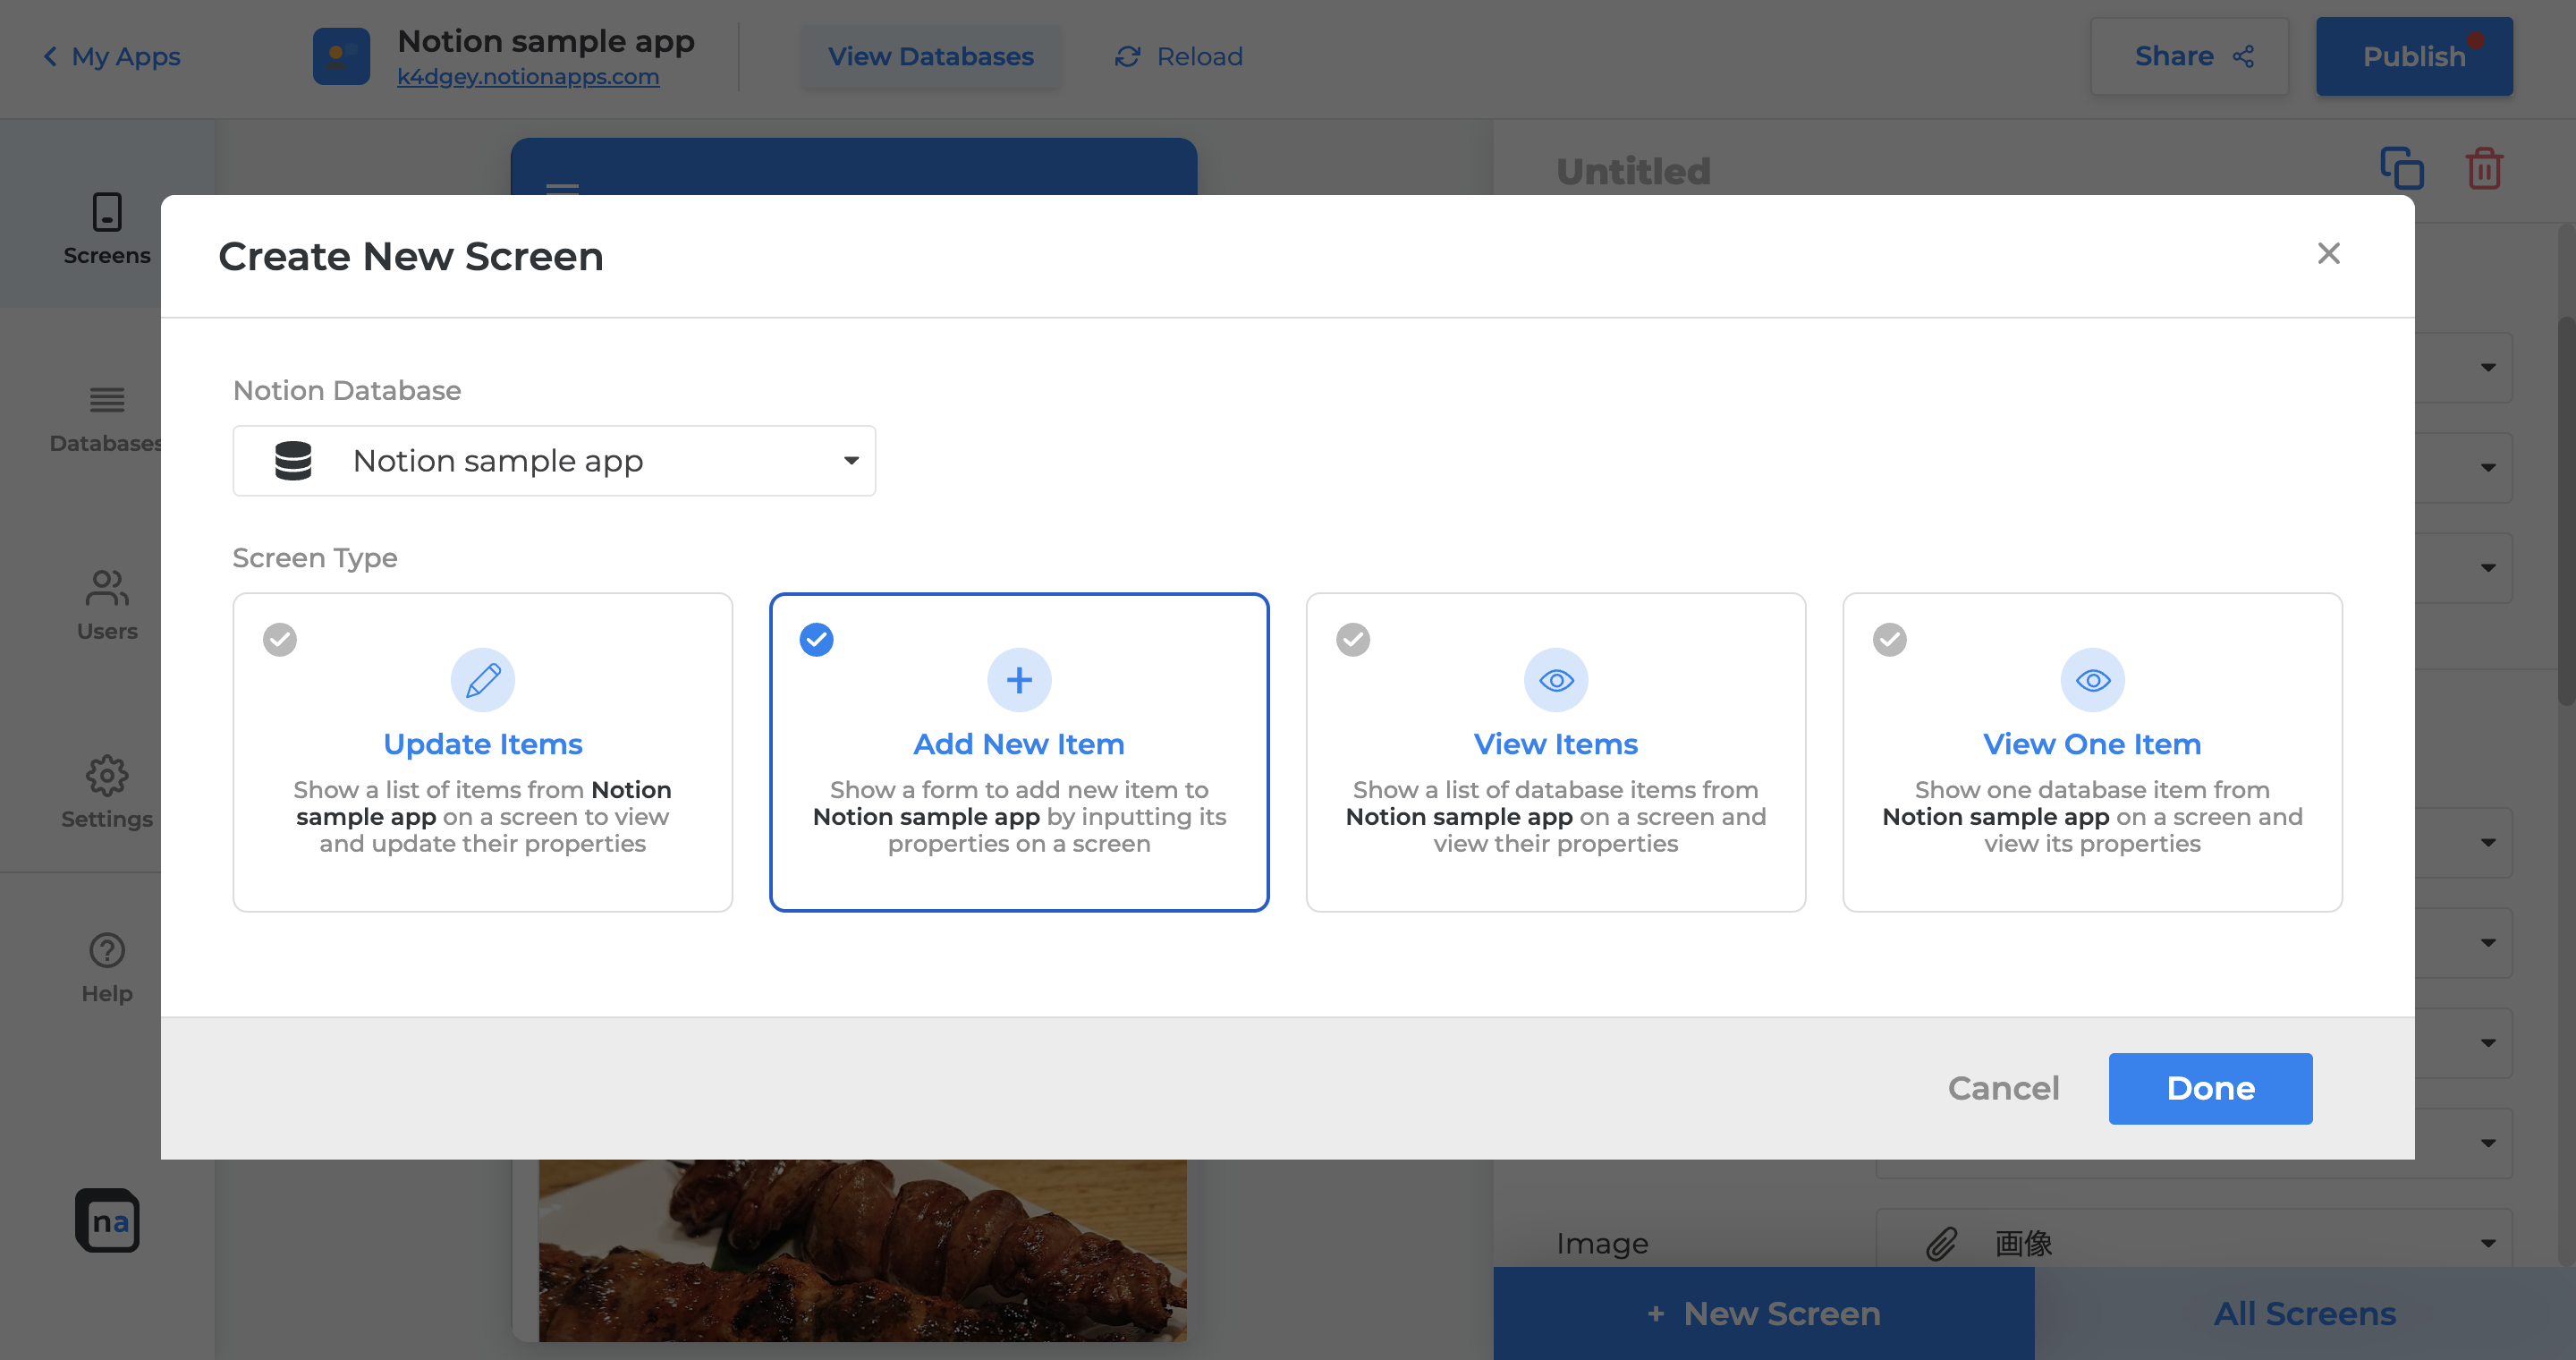Click Cancel in the dialog

click(2003, 1088)
